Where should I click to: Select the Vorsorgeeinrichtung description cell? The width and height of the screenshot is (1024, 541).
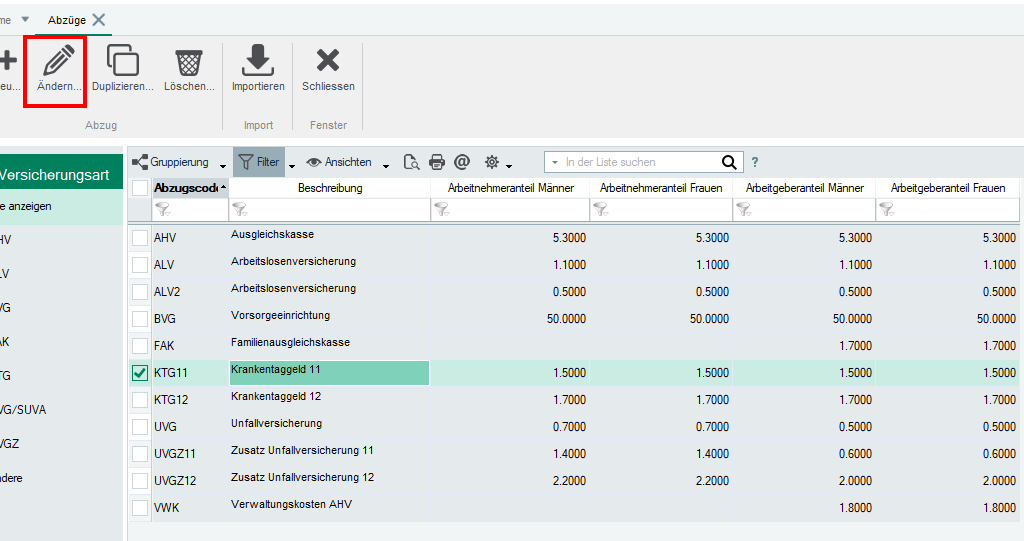(330, 319)
